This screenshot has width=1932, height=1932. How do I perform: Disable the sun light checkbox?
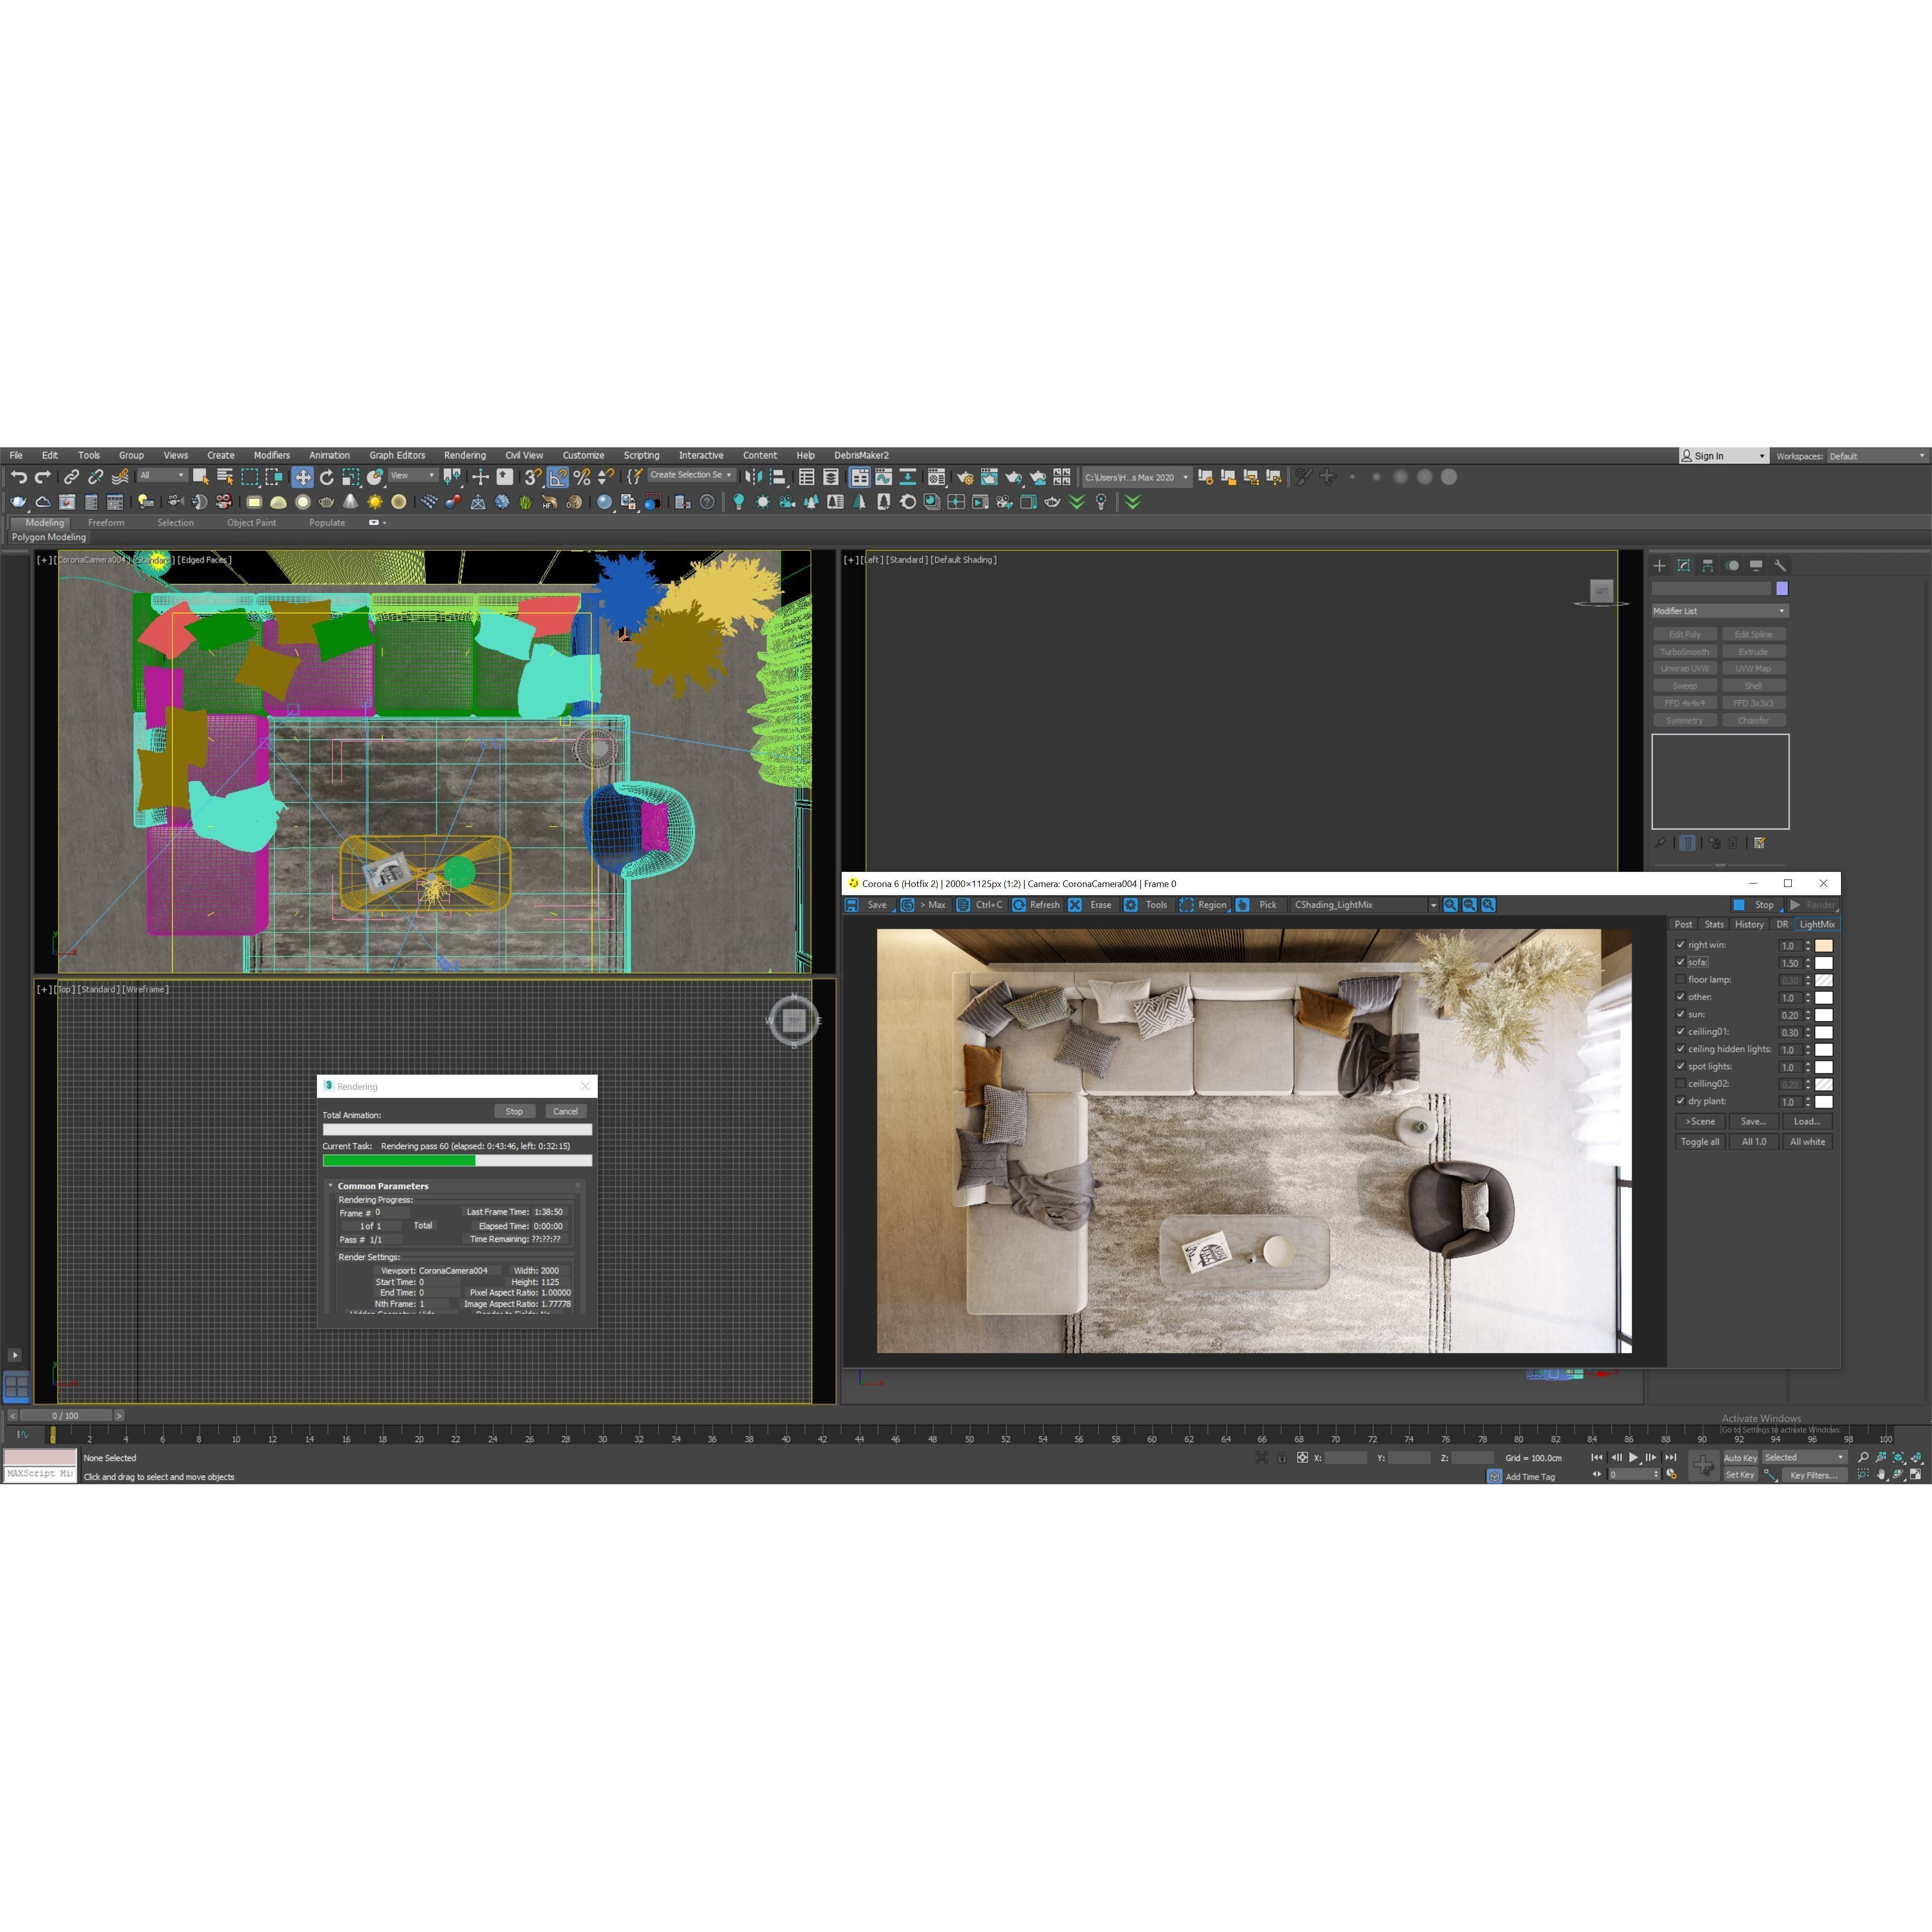(x=1680, y=1014)
